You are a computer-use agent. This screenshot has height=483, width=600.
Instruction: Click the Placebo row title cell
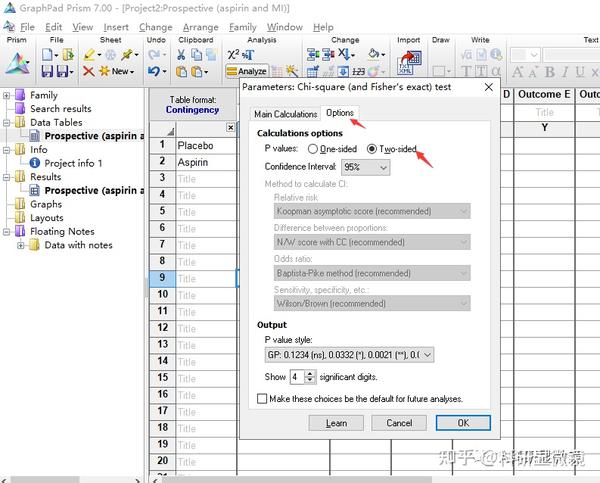tap(206, 146)
